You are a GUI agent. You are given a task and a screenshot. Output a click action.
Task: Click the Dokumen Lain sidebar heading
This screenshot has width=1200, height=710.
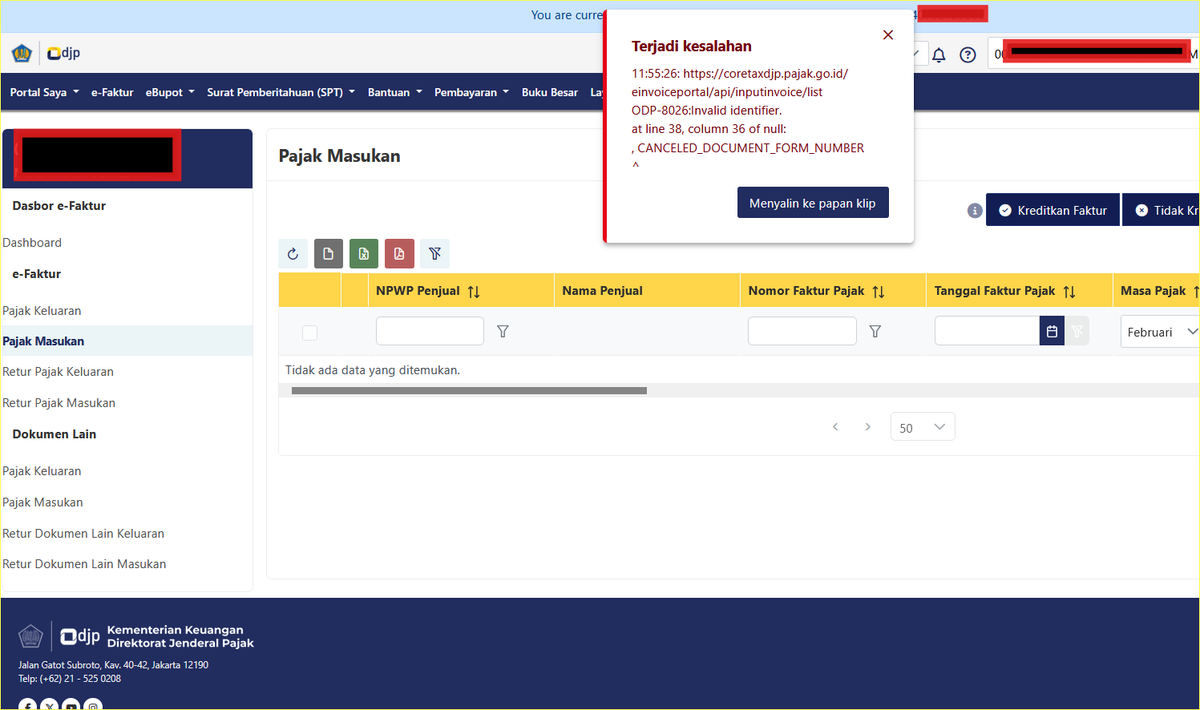(54, 434)
